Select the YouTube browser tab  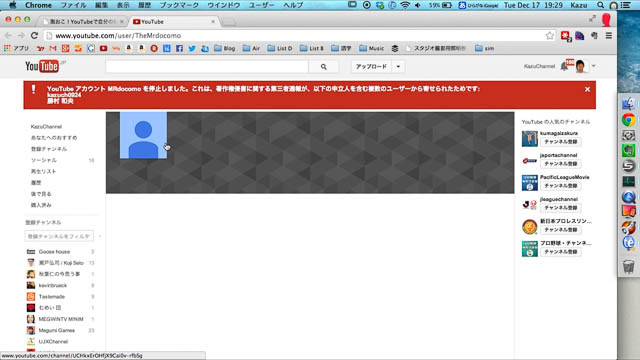173,22
